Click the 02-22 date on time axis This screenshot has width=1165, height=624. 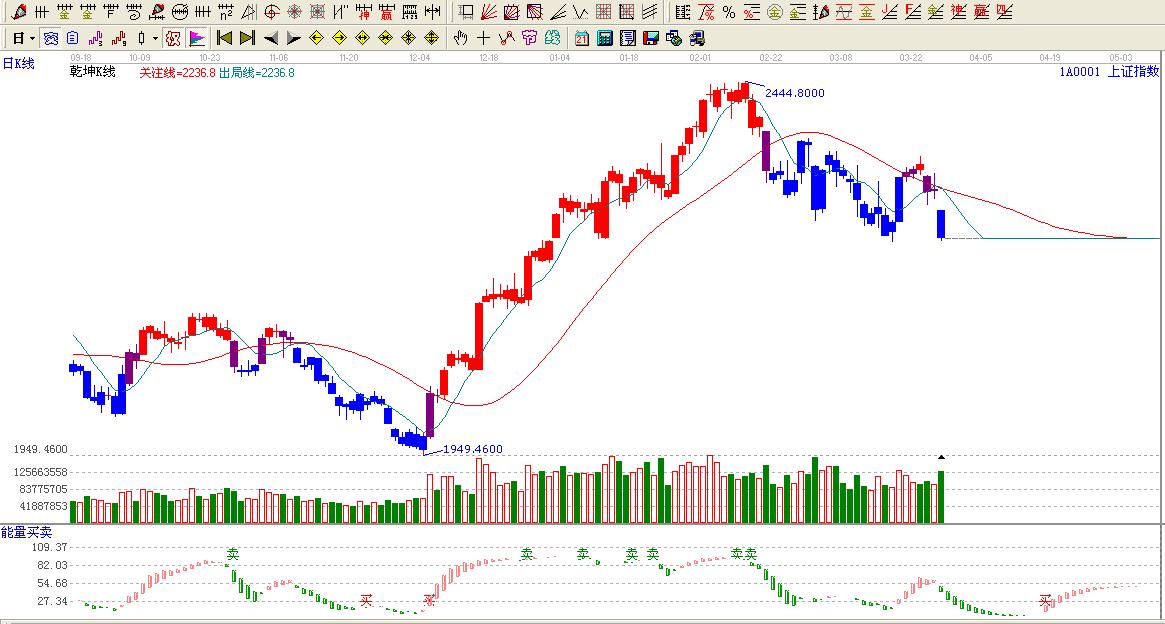click(770, 58)
